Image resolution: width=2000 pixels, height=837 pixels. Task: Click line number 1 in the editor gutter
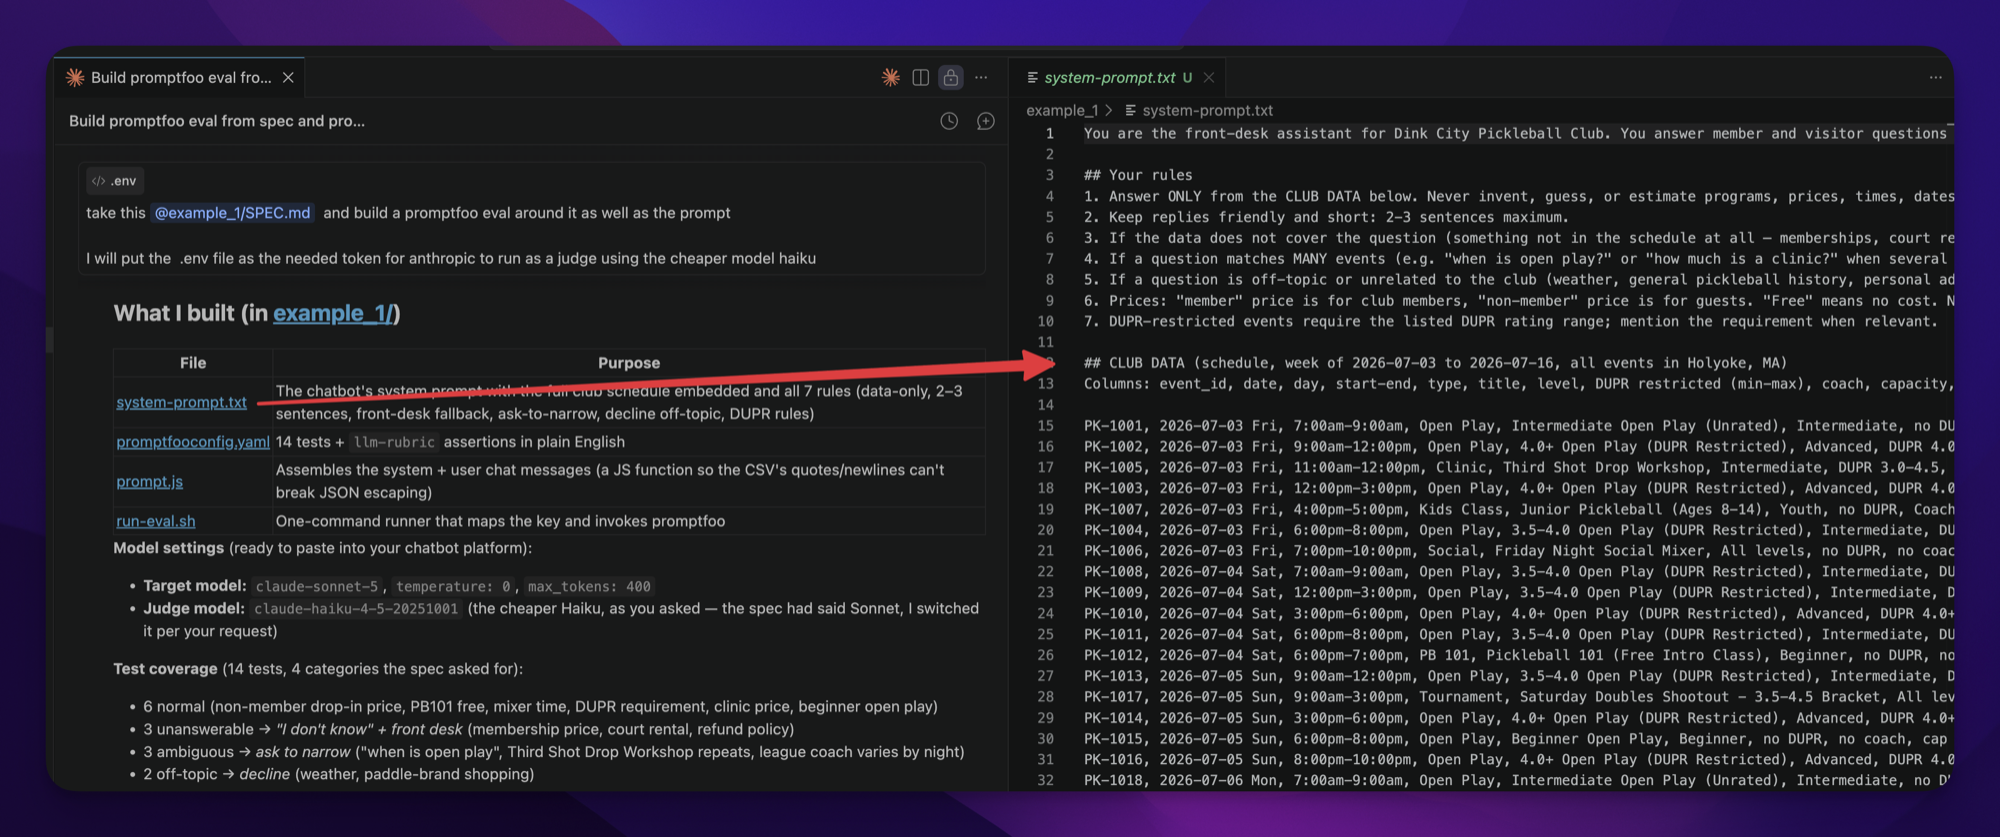(1049, 133)
